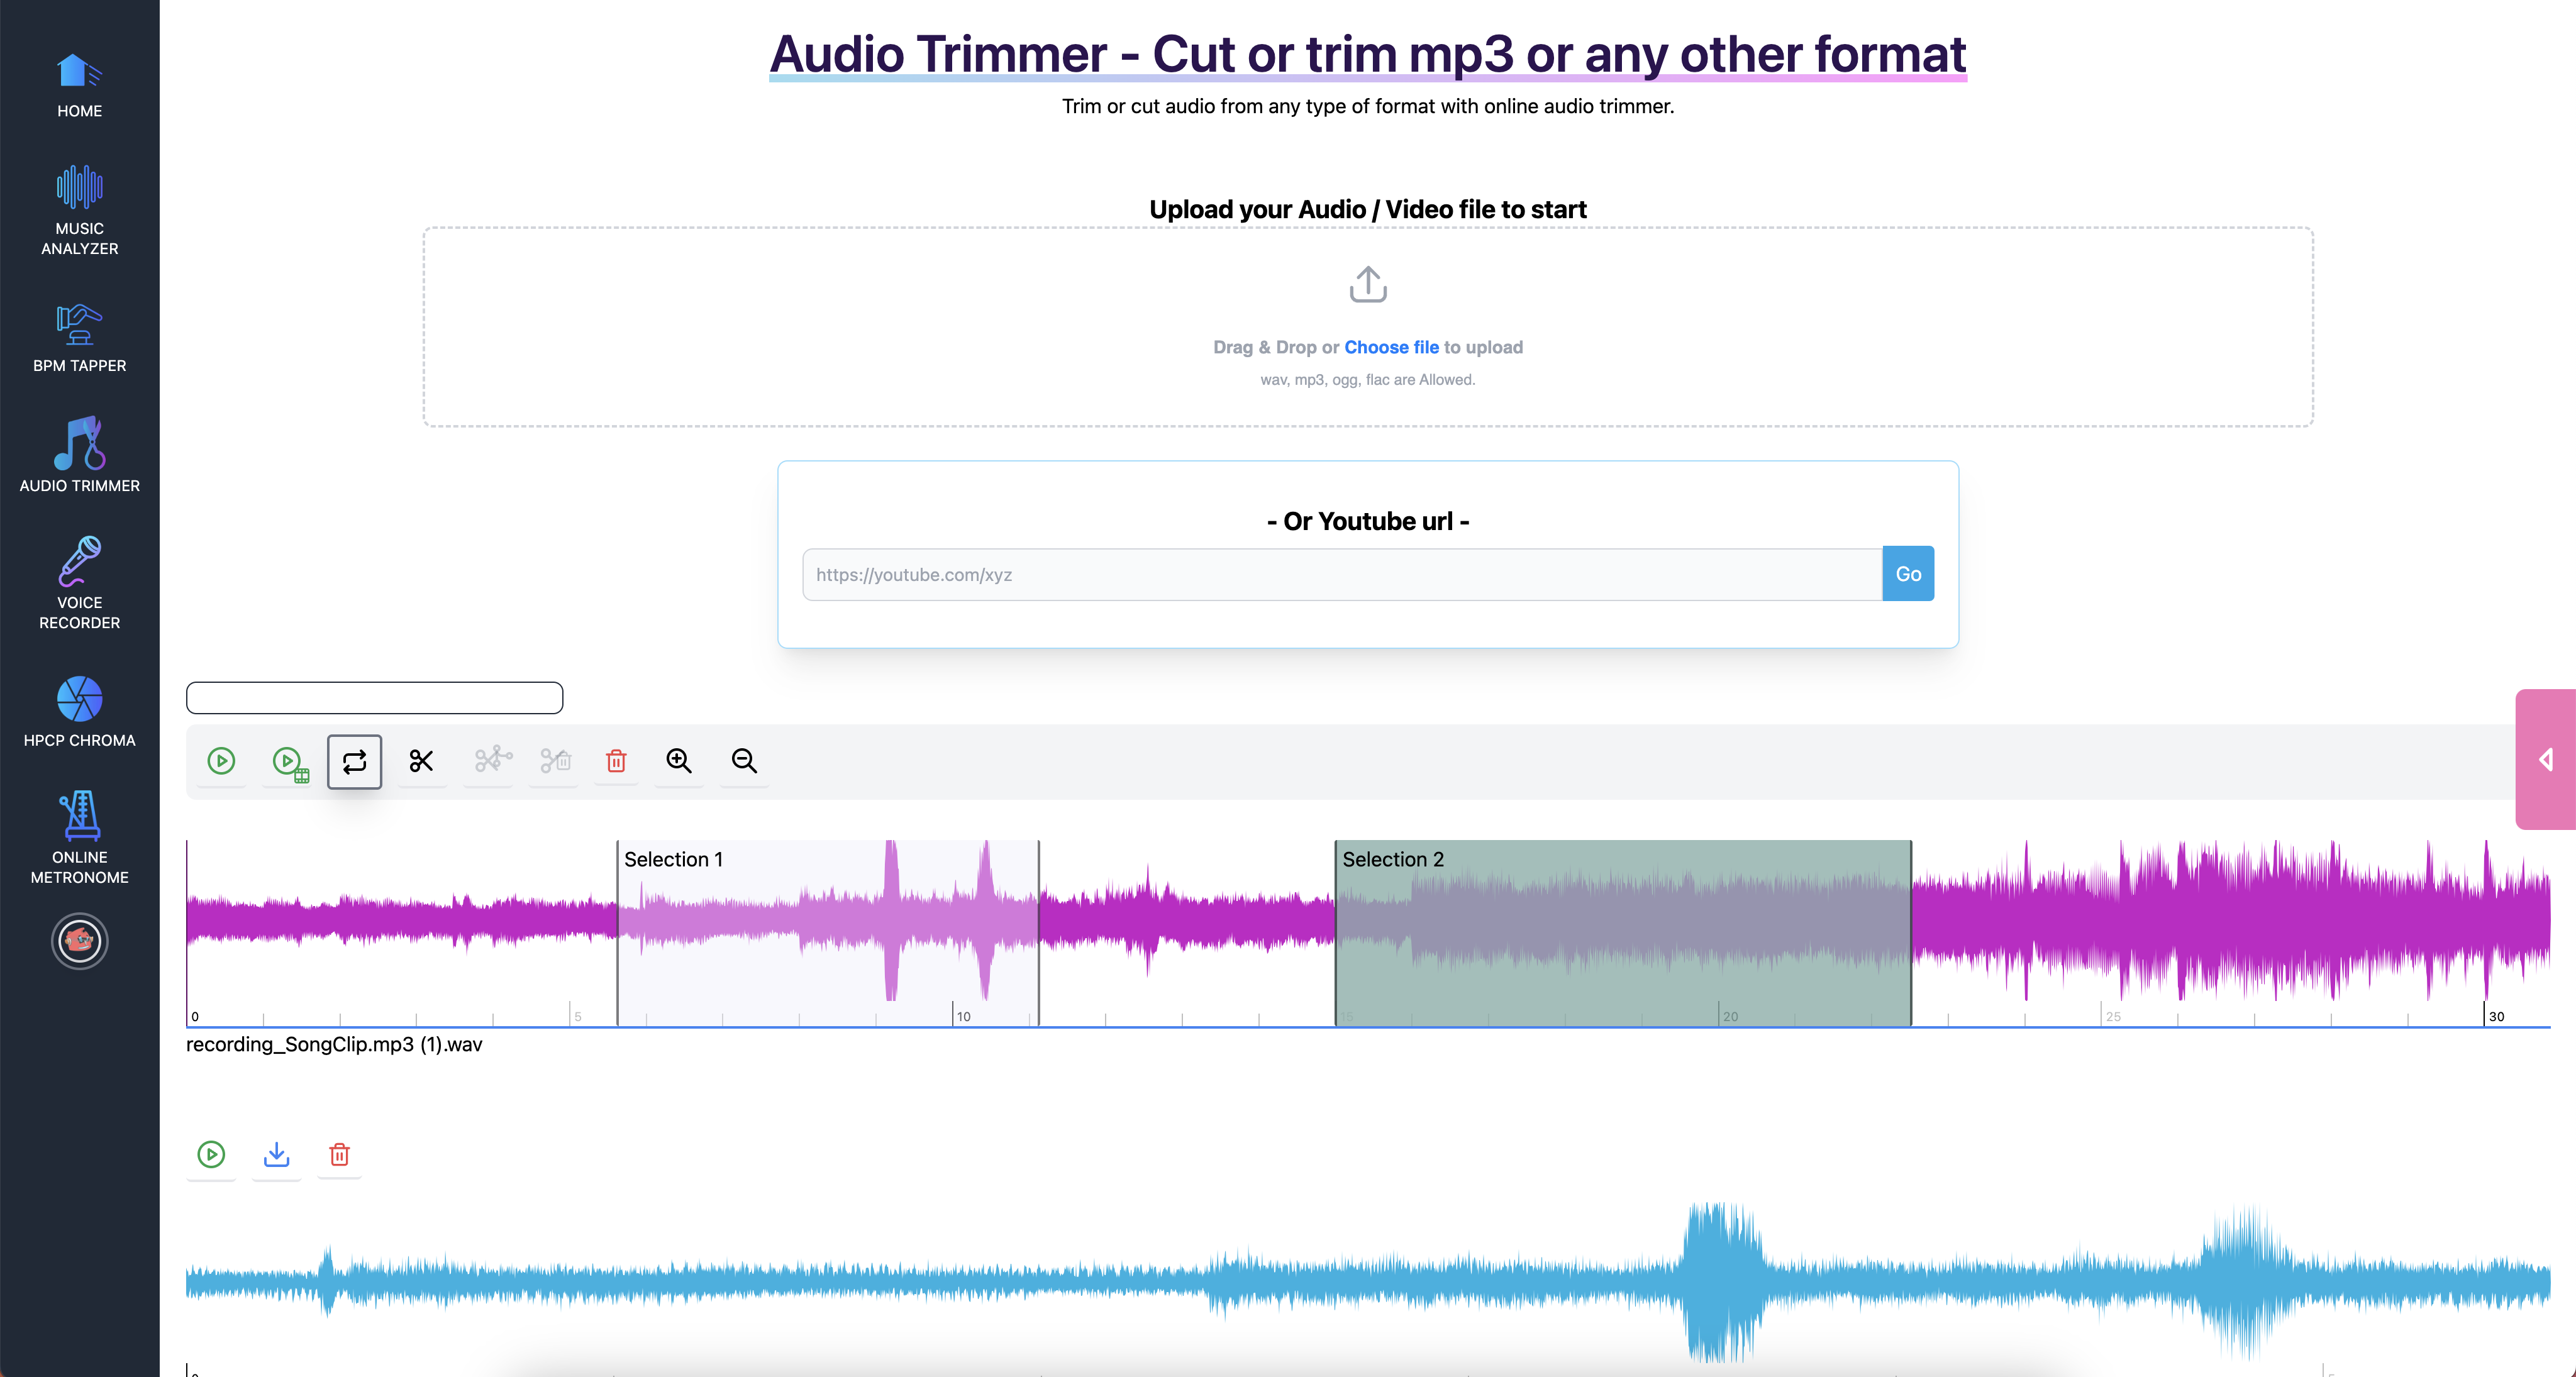Click the Choose file upload link

click(1390, 347)
